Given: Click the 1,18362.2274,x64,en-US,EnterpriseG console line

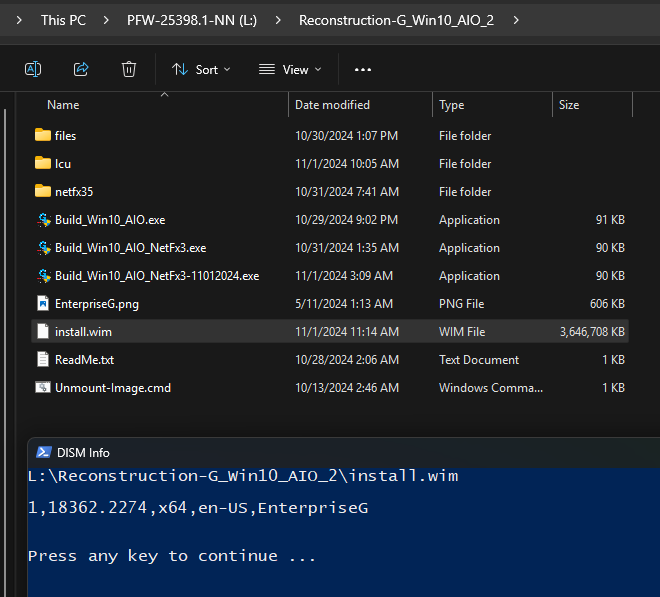Looking at the screenshot, I should (198, 508).
